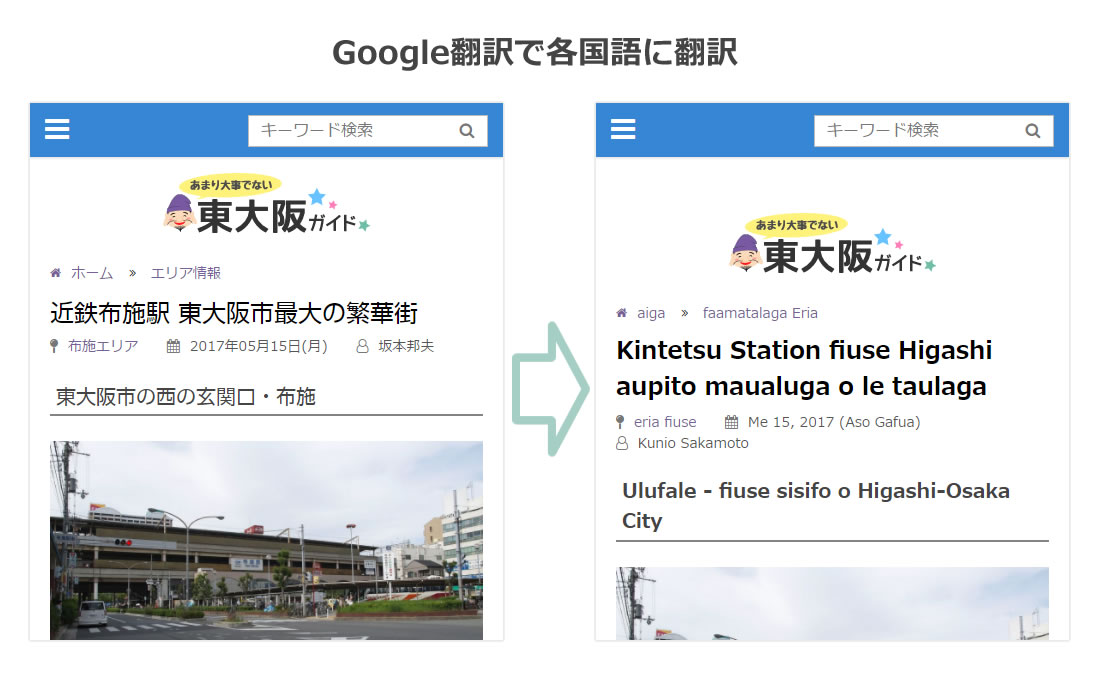Open eria fiuse area link

[665, 422]
